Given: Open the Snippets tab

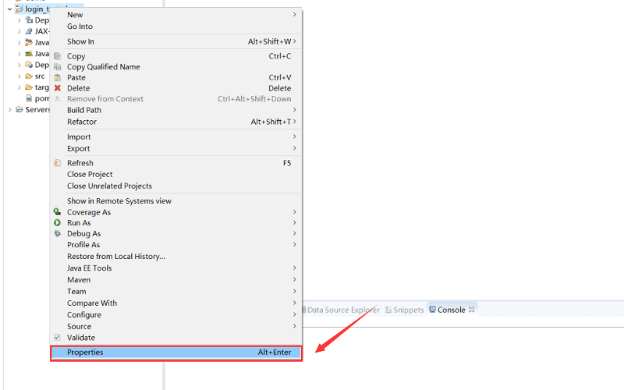Looking at the screenshot, I should pos(405,310).
